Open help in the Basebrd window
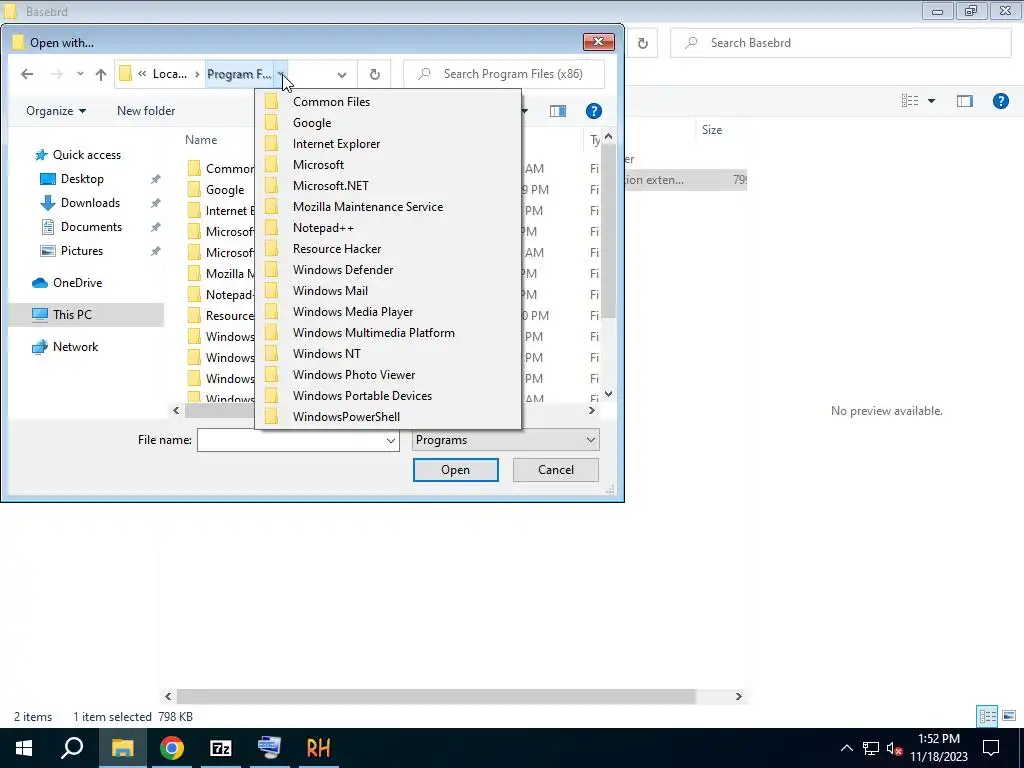 [1000, 101]
